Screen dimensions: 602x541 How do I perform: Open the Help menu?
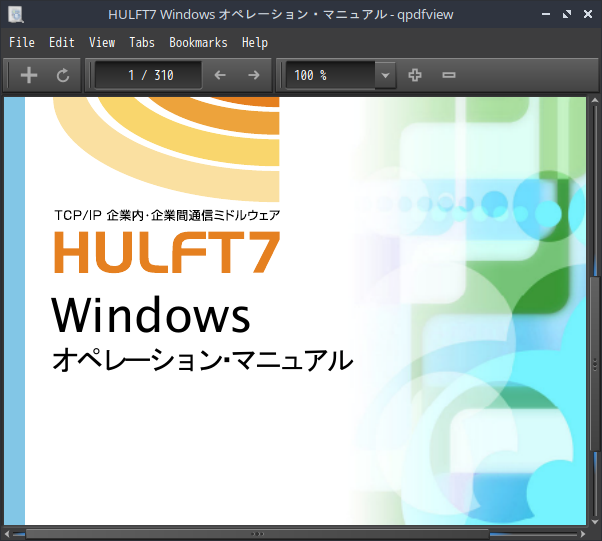click(x=255, y=42)
